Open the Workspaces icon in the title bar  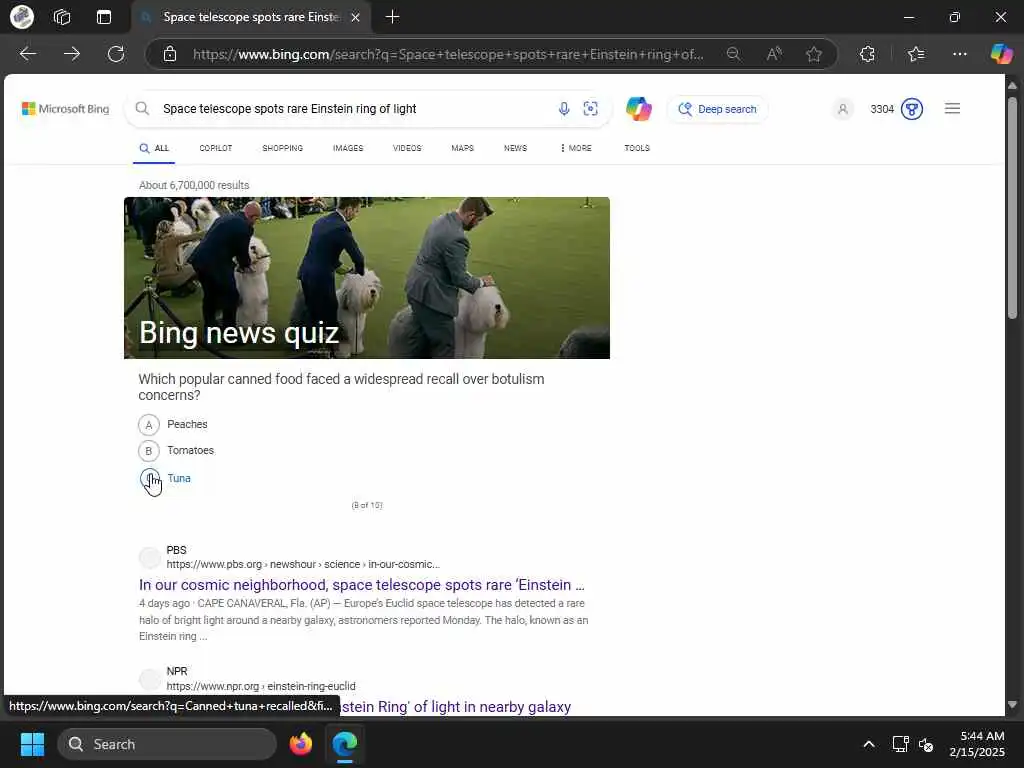pyautogui.click(x=62, y=17)
